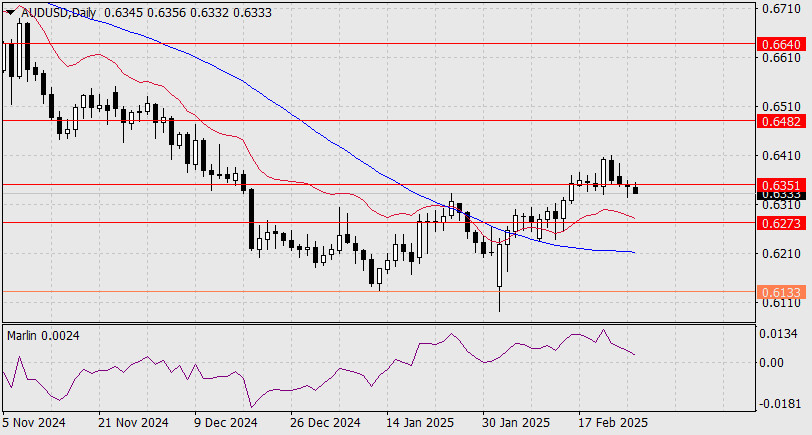The width and height of the screenshot is (812, 435).
Task: Select the AUDUSD,Daily chart title
Action: click(x=59, y=13)
